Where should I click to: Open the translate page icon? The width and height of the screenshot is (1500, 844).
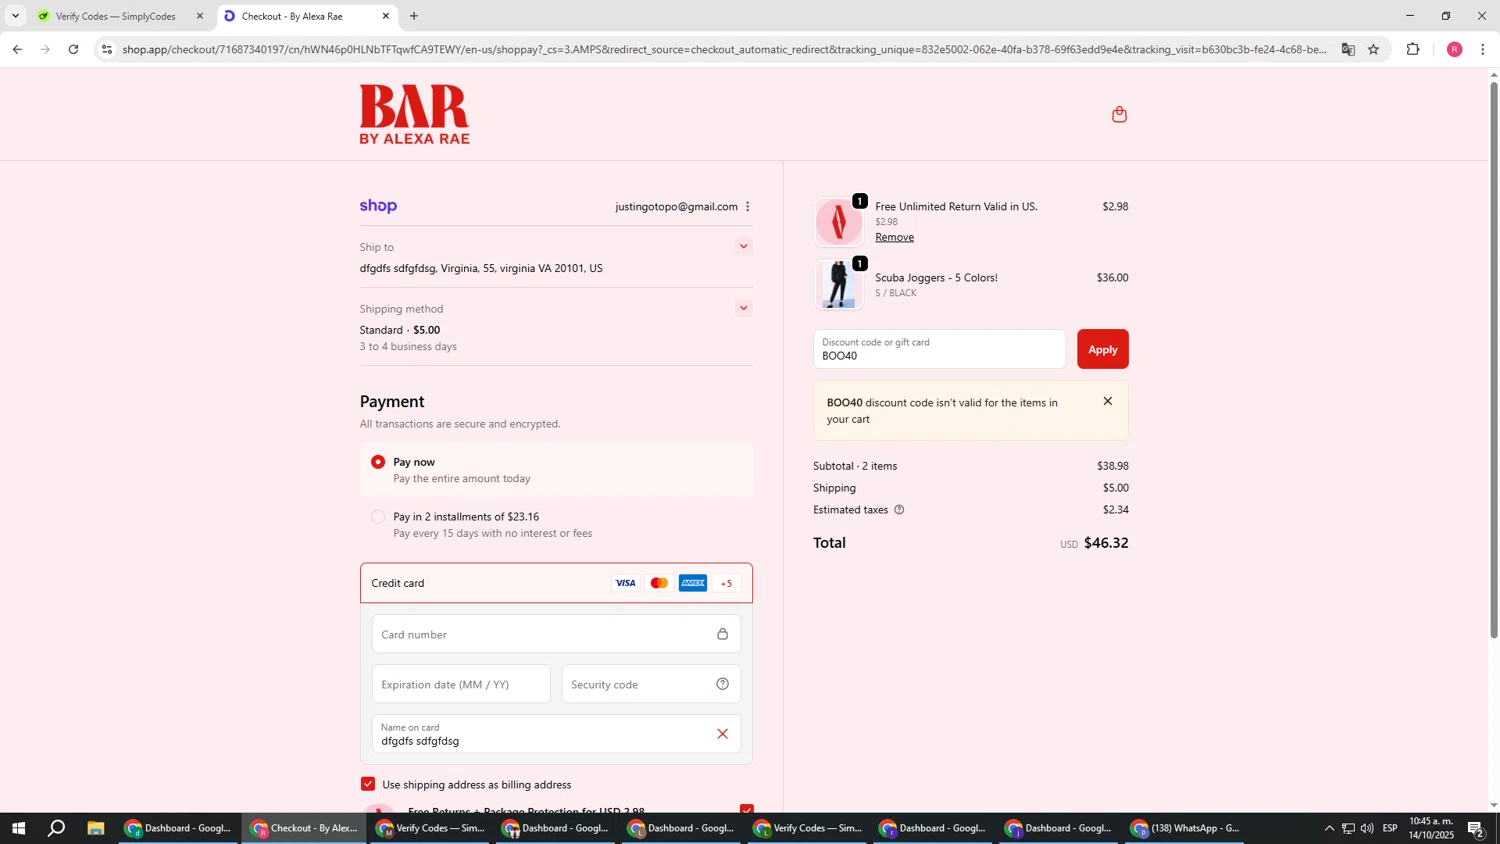[x=1348, y=49]
